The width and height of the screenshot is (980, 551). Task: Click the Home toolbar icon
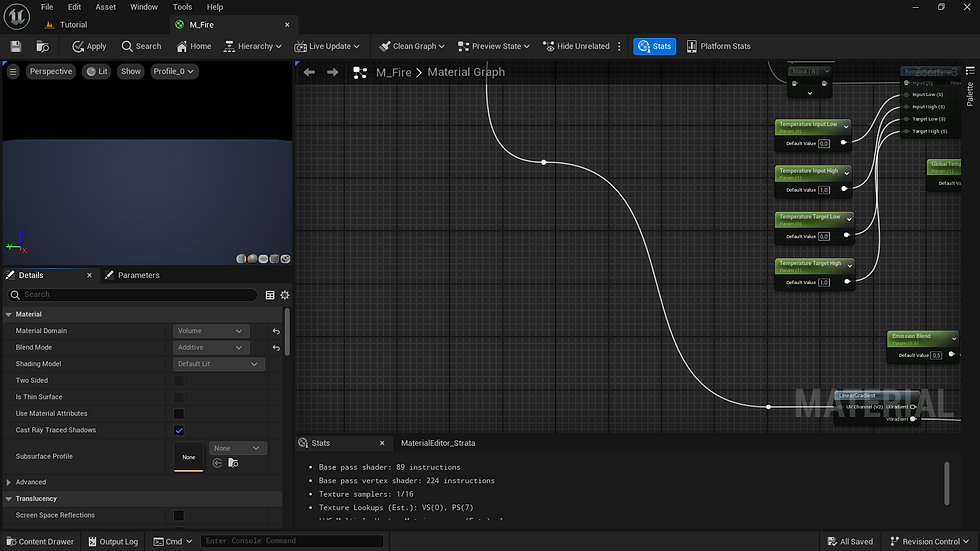coord(194,46)
